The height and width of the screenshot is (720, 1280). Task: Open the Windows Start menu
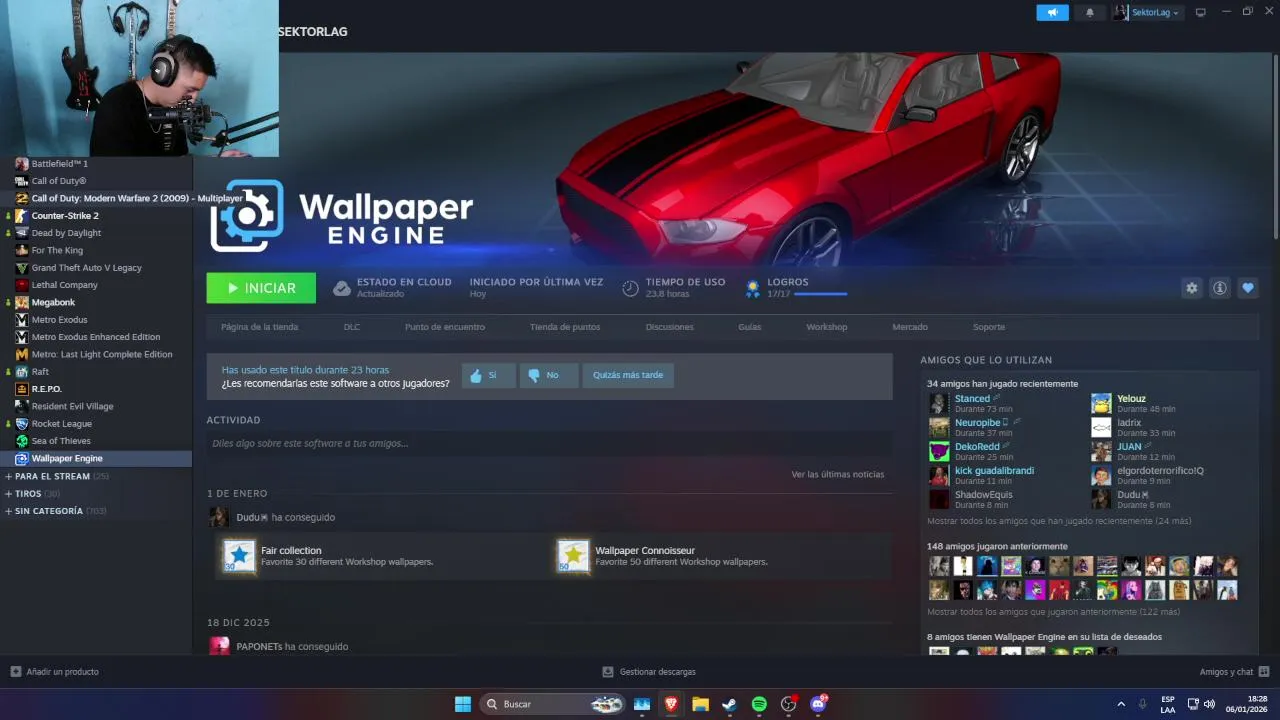(x=463, y=704)
